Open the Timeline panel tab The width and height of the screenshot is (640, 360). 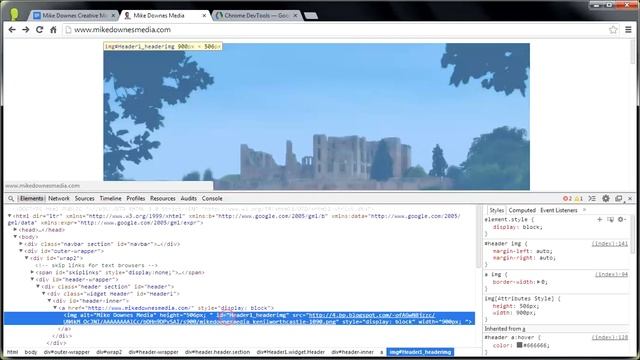111,198
